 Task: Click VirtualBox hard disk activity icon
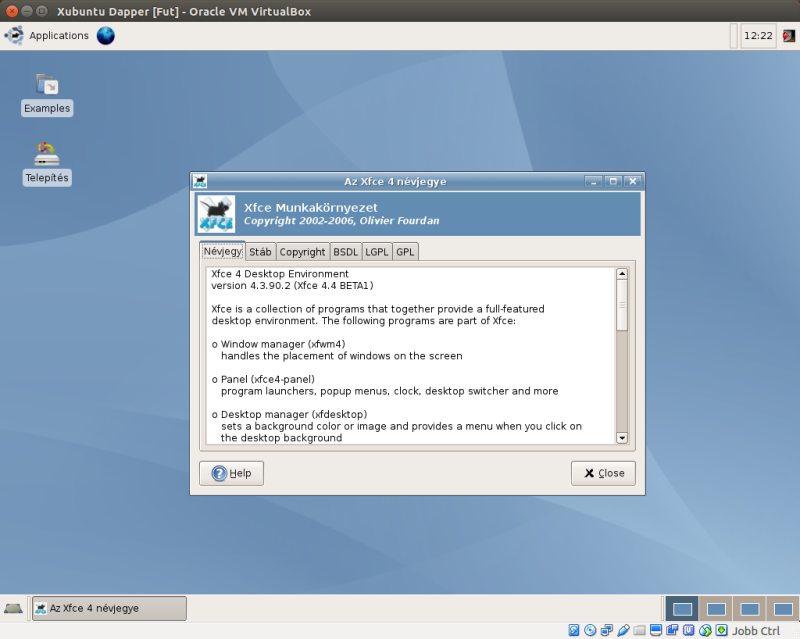(x=573, y=630)
